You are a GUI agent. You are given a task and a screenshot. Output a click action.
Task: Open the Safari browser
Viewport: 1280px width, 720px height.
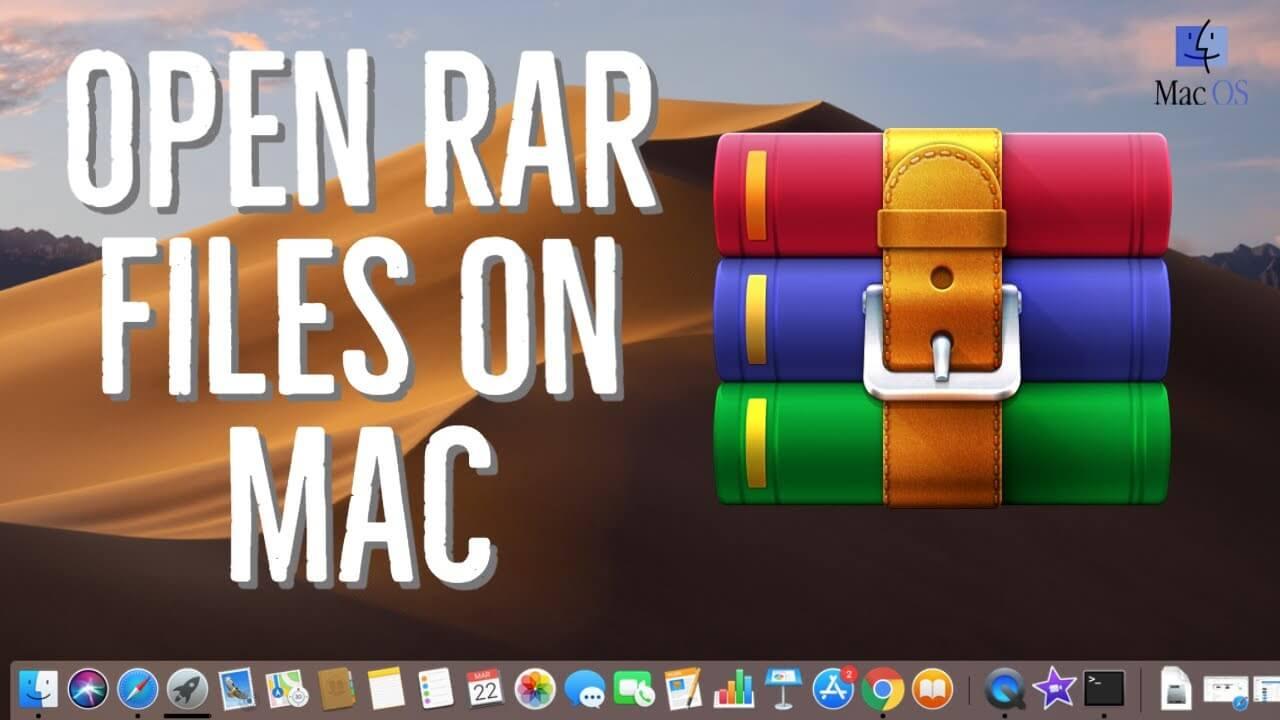138,688
